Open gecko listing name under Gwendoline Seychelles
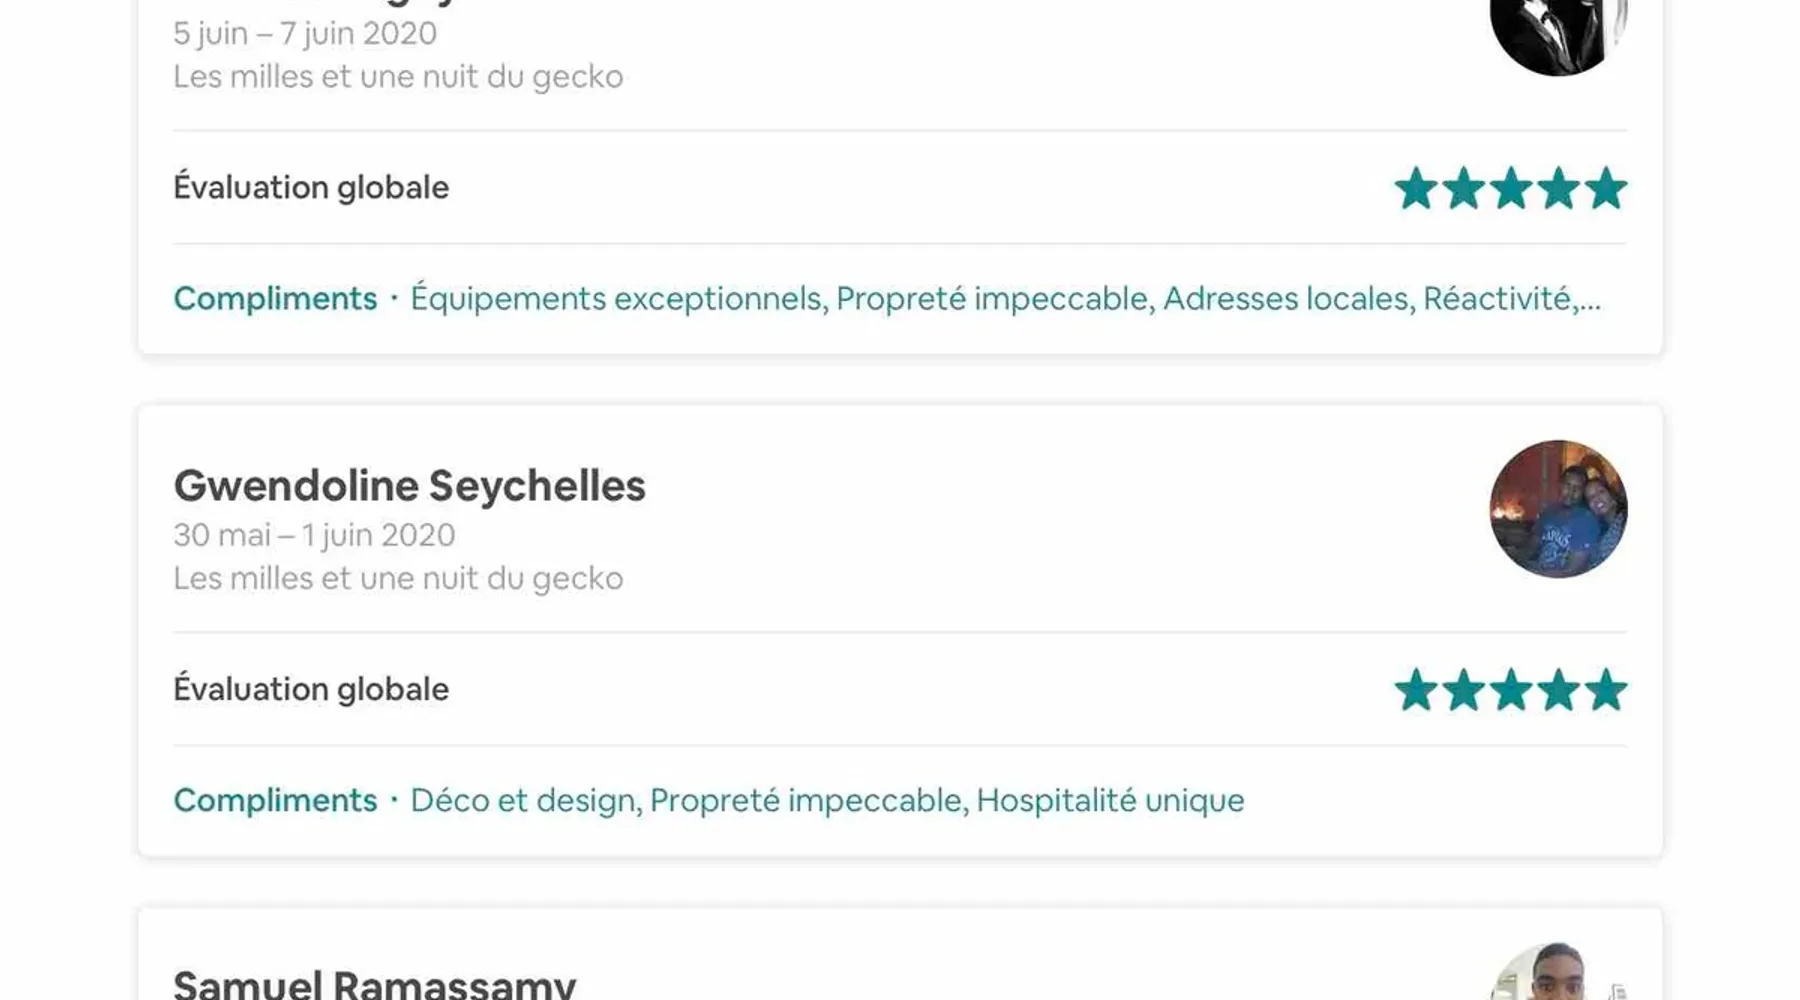 click(398, 578)
